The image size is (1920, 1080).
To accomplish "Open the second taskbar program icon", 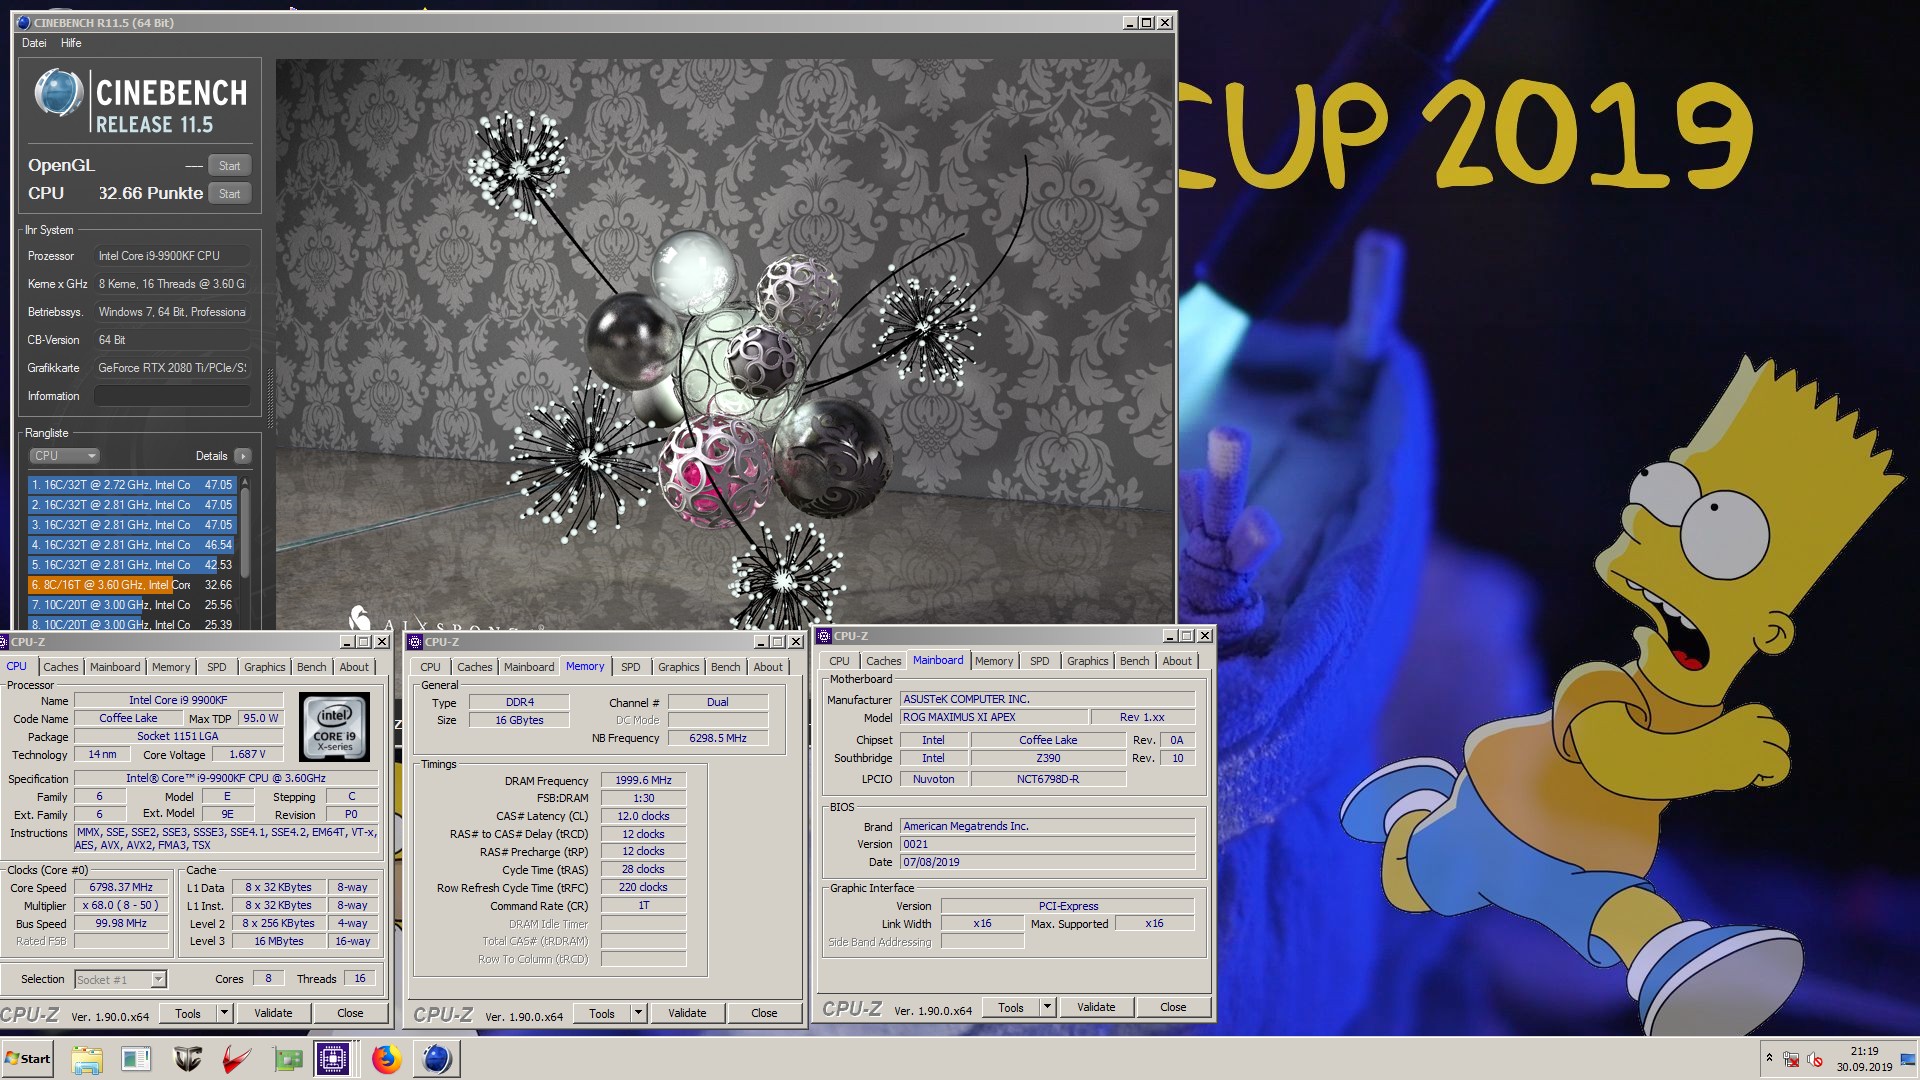I will point(136,1059).
